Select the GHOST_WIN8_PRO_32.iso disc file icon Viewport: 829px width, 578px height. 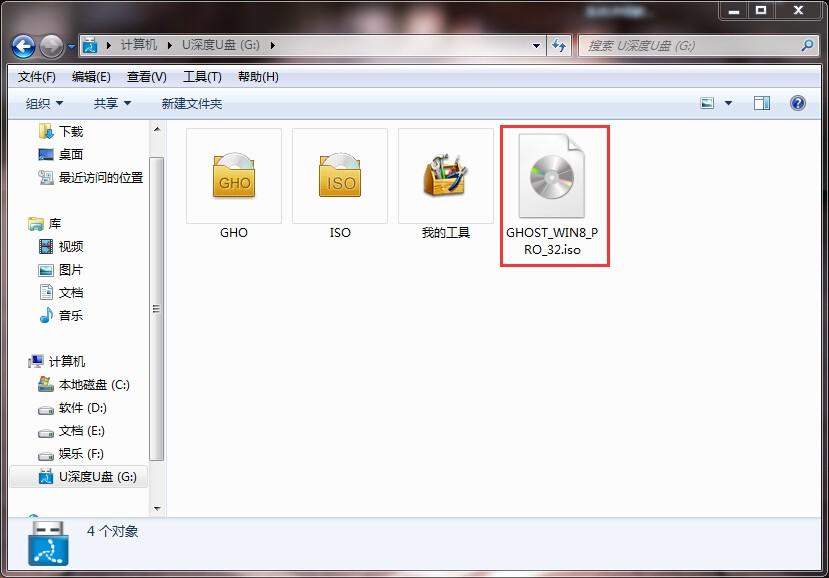[x=552, y=176]
